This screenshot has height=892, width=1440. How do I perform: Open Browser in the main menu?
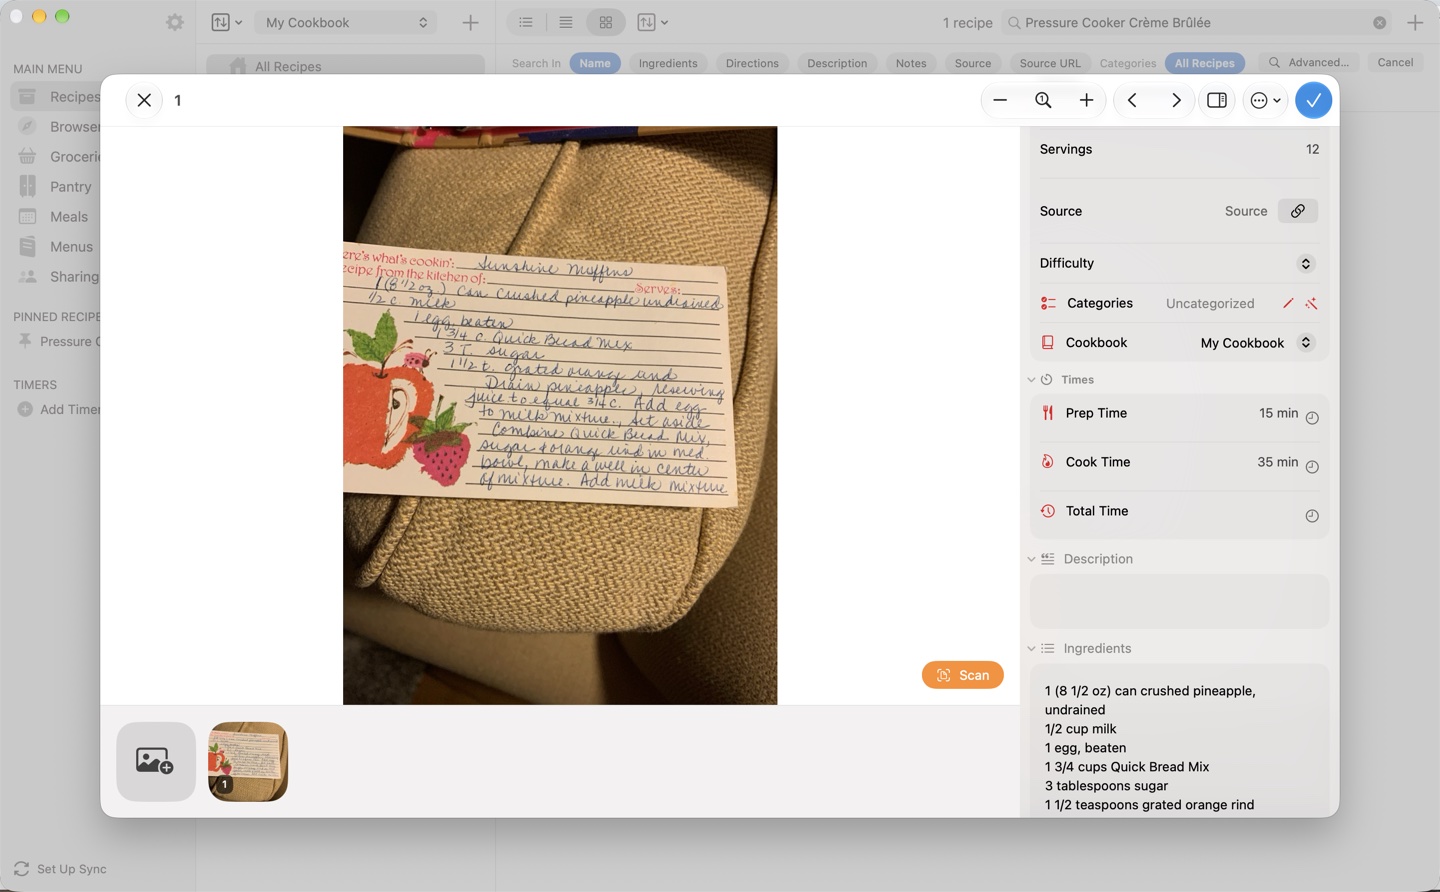58,127
